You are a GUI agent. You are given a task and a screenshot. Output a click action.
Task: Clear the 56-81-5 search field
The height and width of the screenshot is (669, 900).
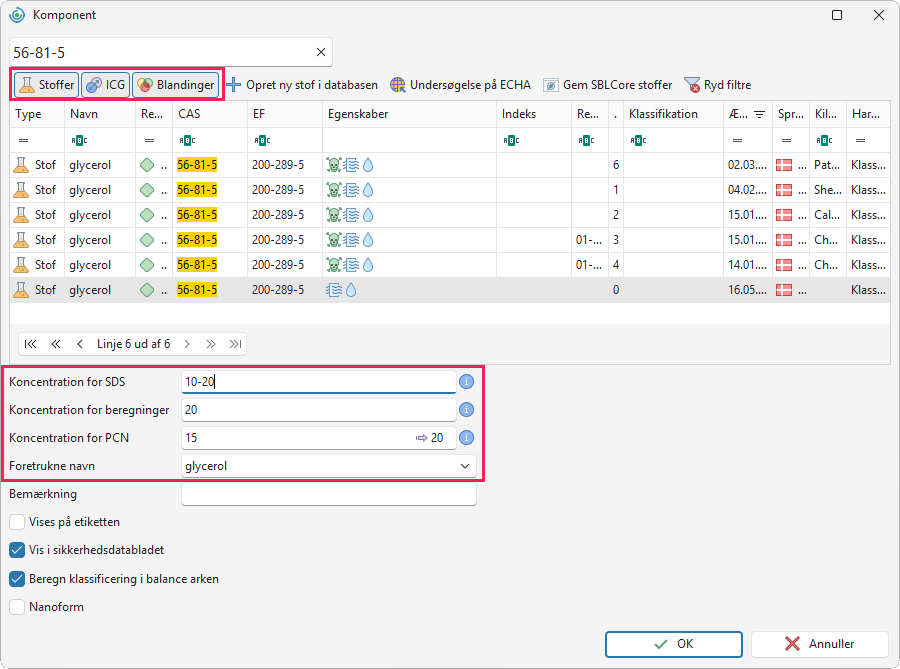pos(321,52)
